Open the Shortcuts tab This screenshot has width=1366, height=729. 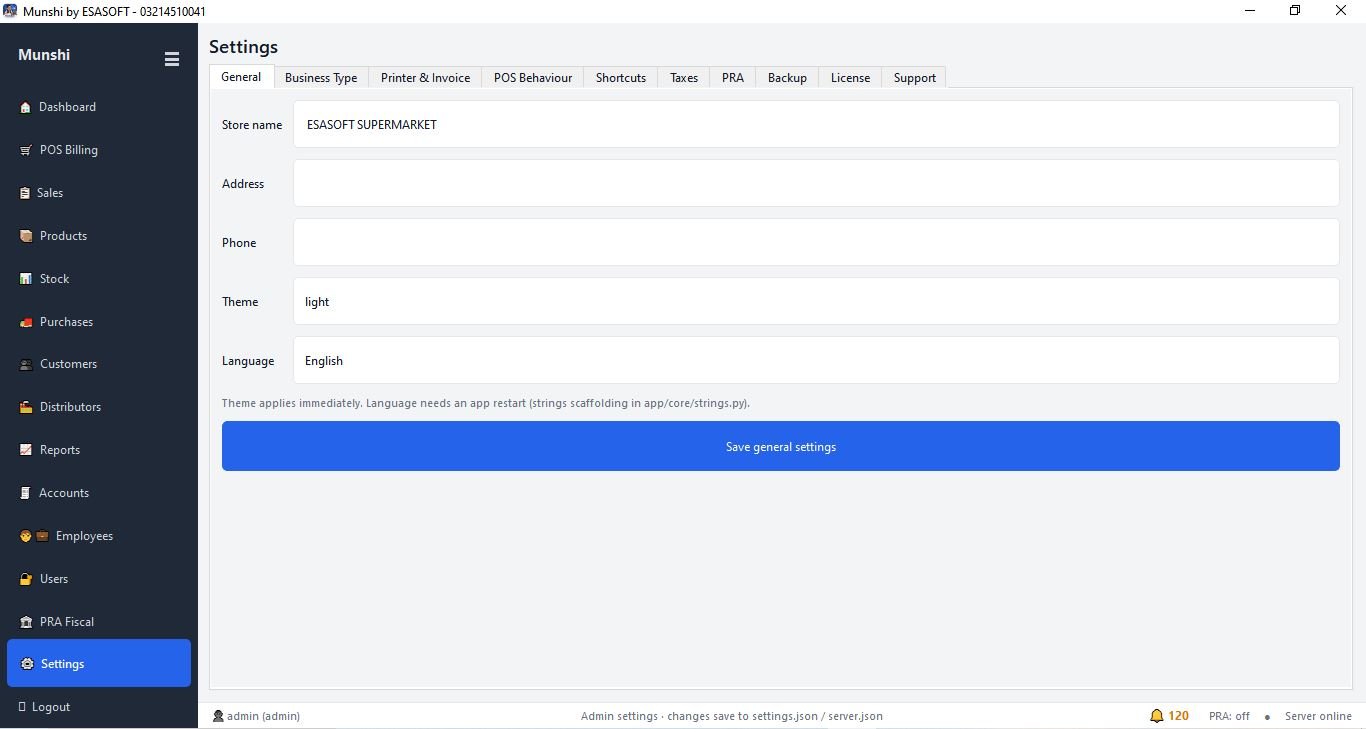click(x=621, y=78)
